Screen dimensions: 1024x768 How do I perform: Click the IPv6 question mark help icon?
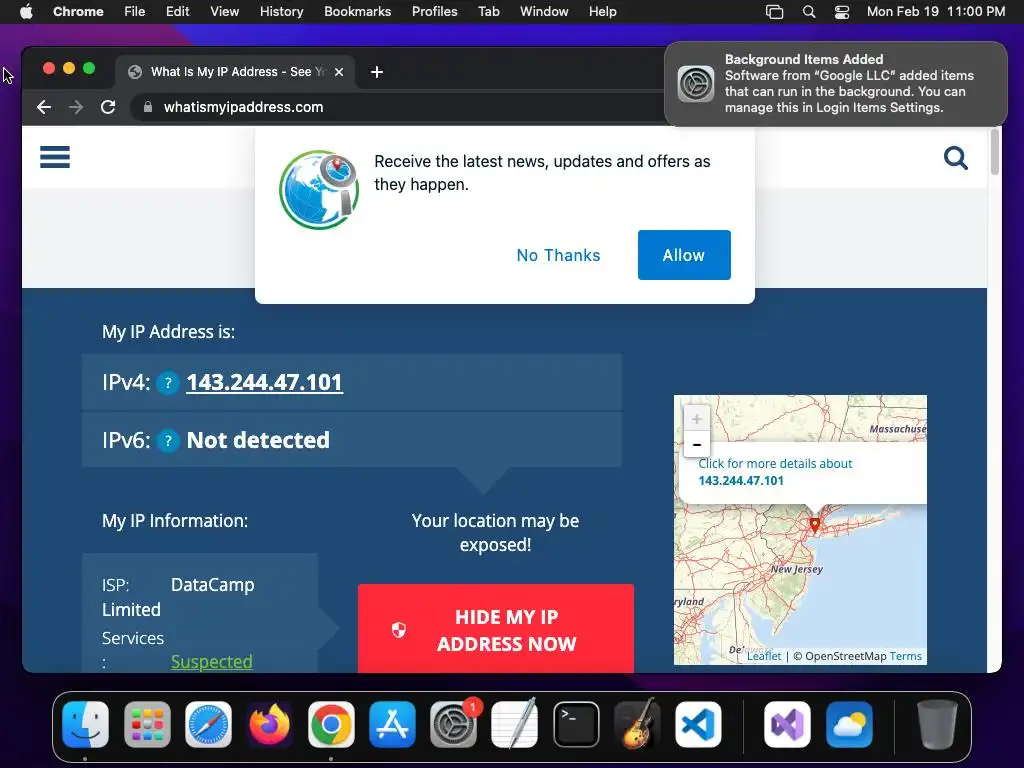tap(168, 441)
